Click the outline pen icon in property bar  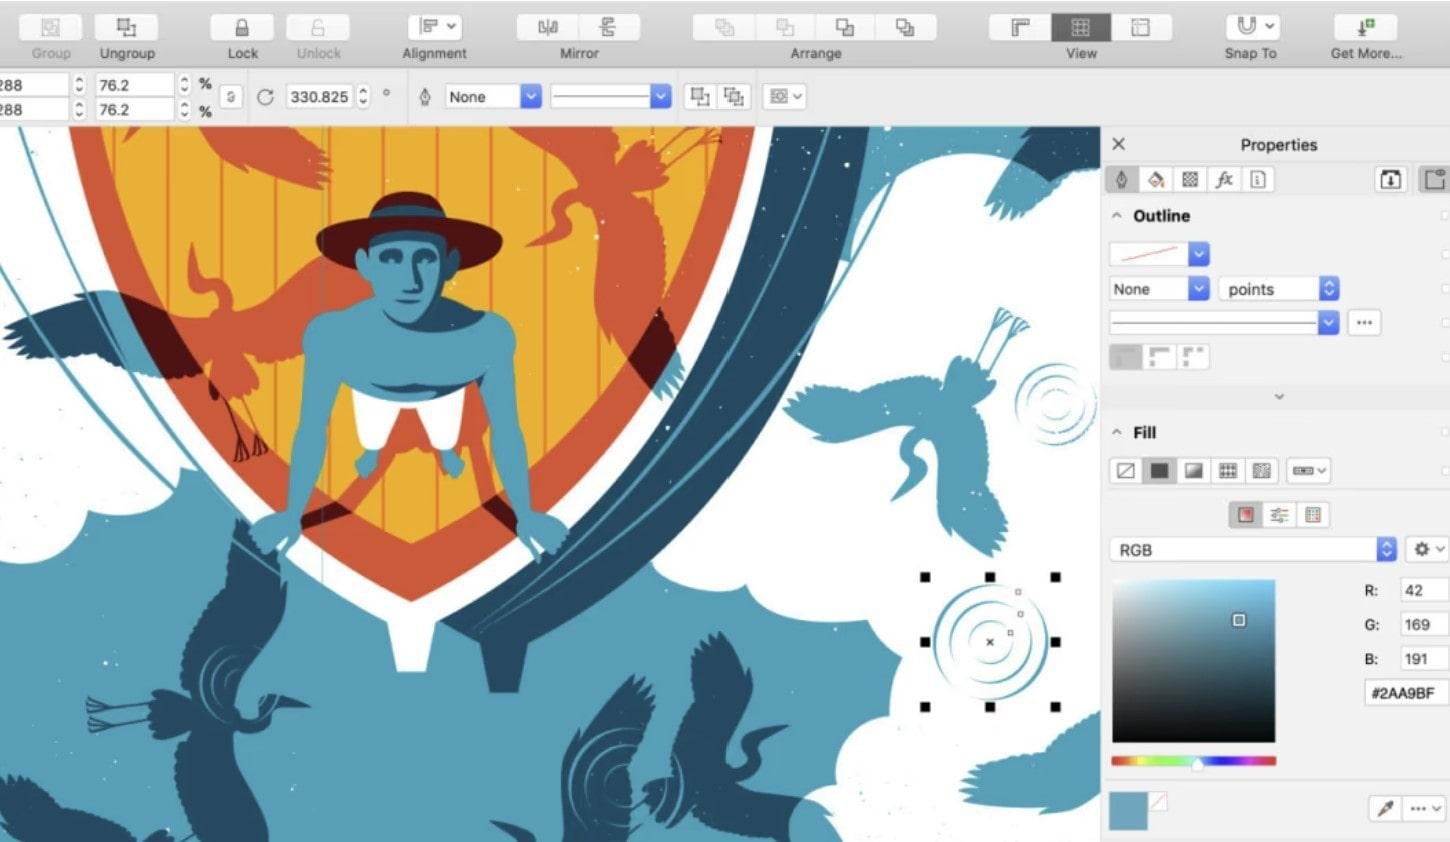click(425, 97)
